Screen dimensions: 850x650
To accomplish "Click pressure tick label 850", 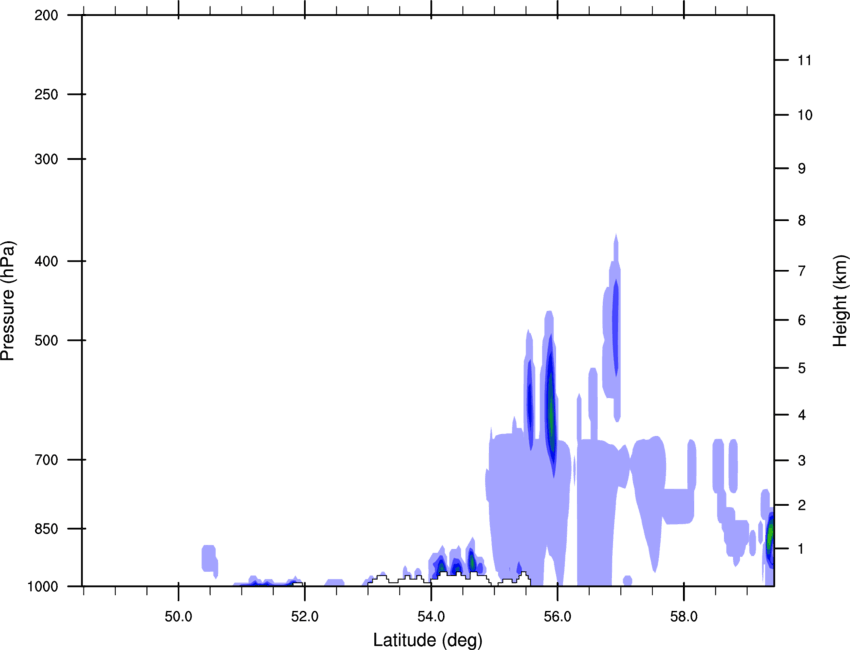I will coord(46,529).
